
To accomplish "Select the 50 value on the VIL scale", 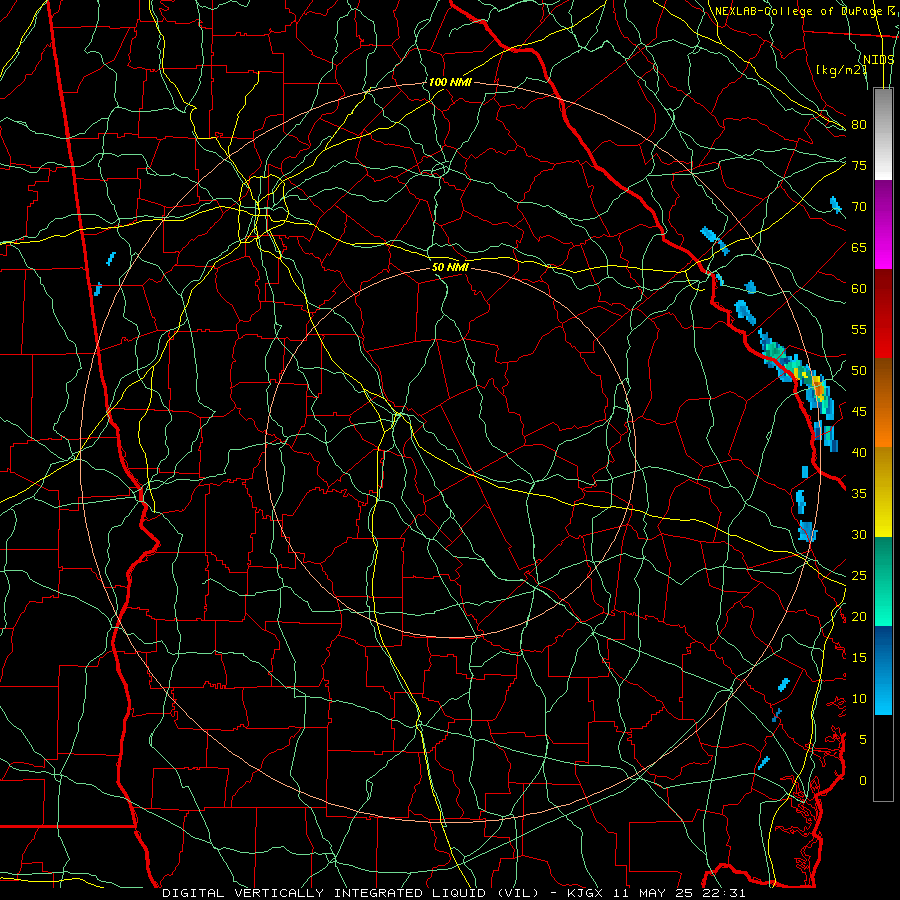I will click(x=859, y=371).
